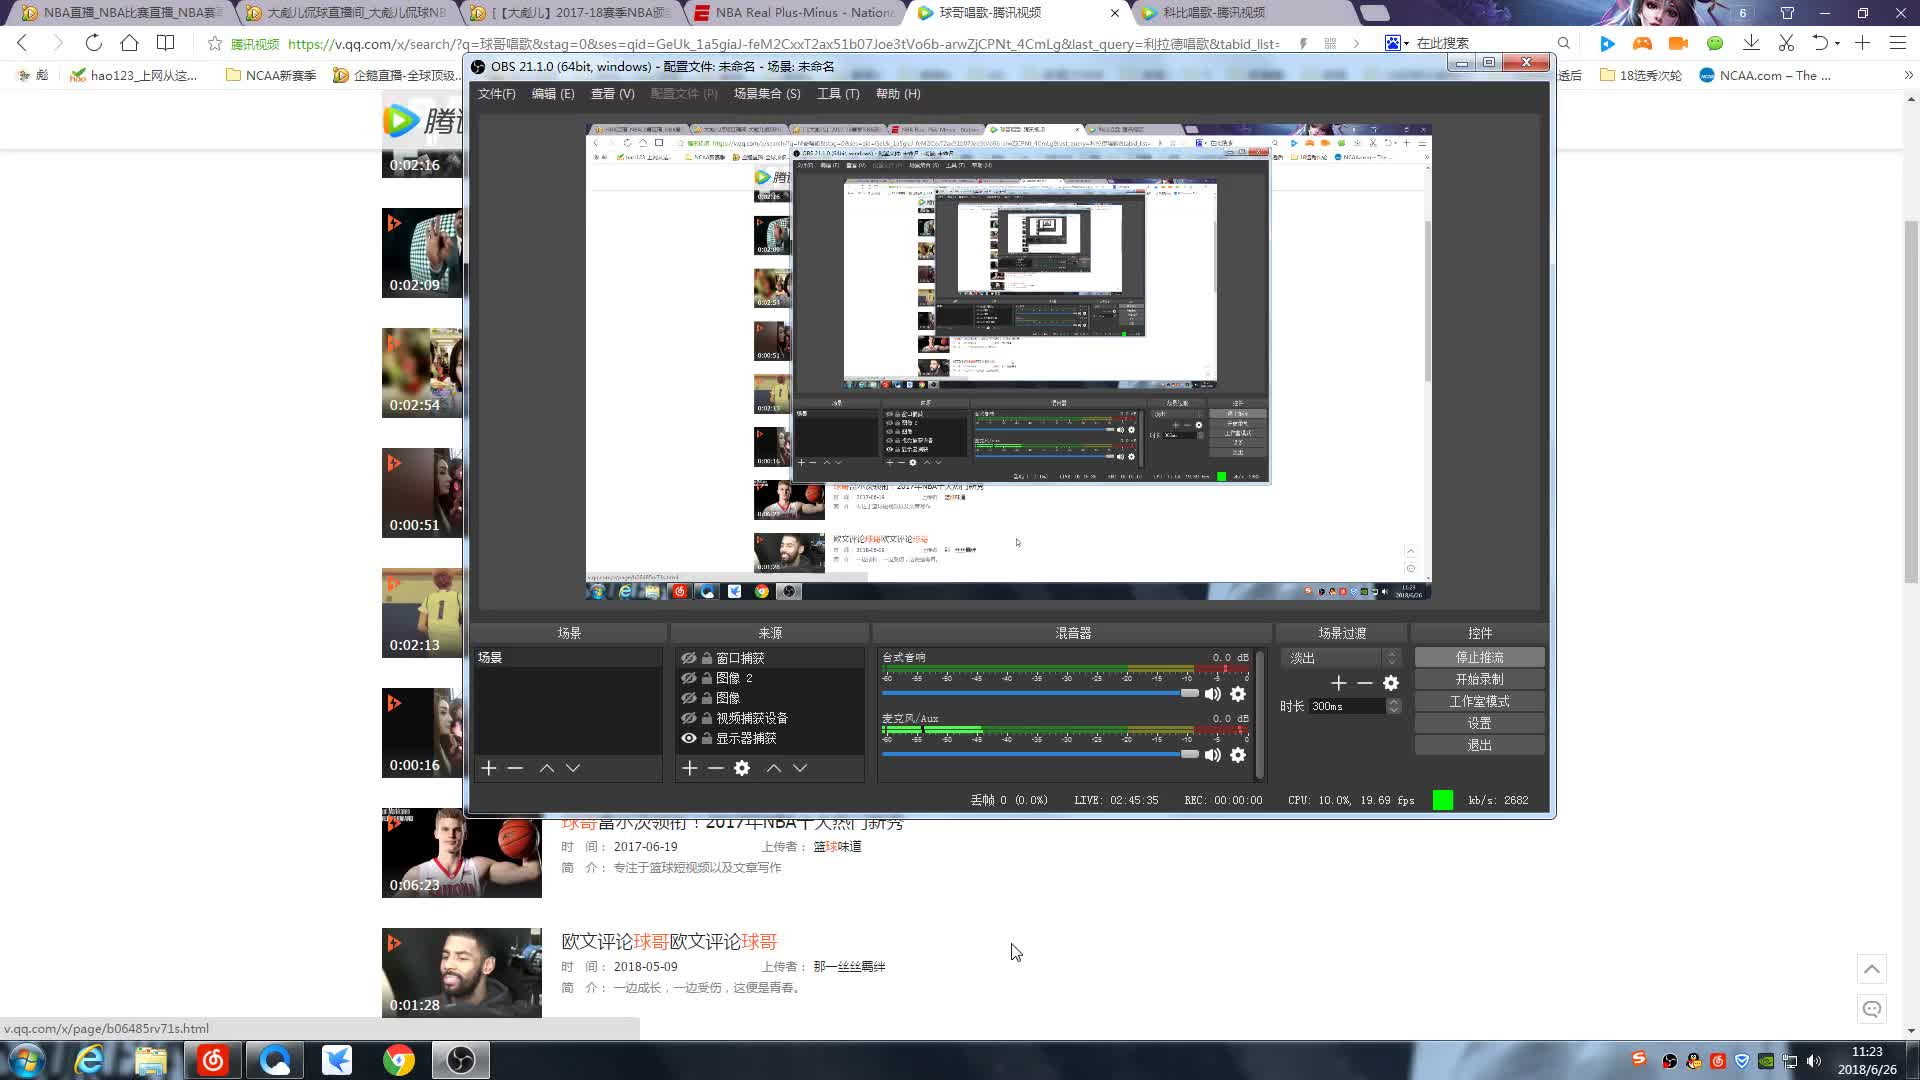Open the 工具 (T) menu
Viewport: 1920px width, 1080px height.
coord(837,94)
